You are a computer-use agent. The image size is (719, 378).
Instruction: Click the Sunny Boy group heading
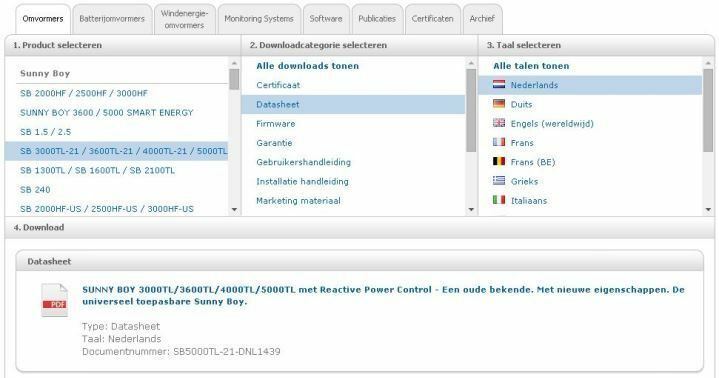(x=45, y=73)
